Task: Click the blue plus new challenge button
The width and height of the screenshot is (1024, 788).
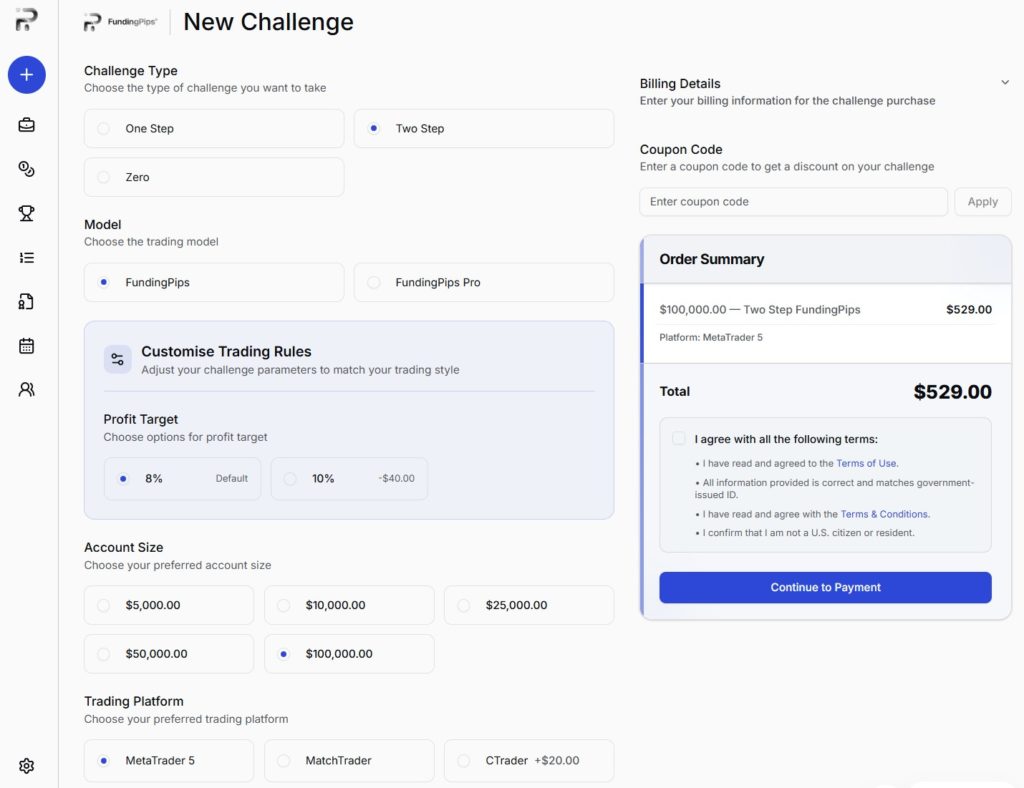Action: pos(27,74)
